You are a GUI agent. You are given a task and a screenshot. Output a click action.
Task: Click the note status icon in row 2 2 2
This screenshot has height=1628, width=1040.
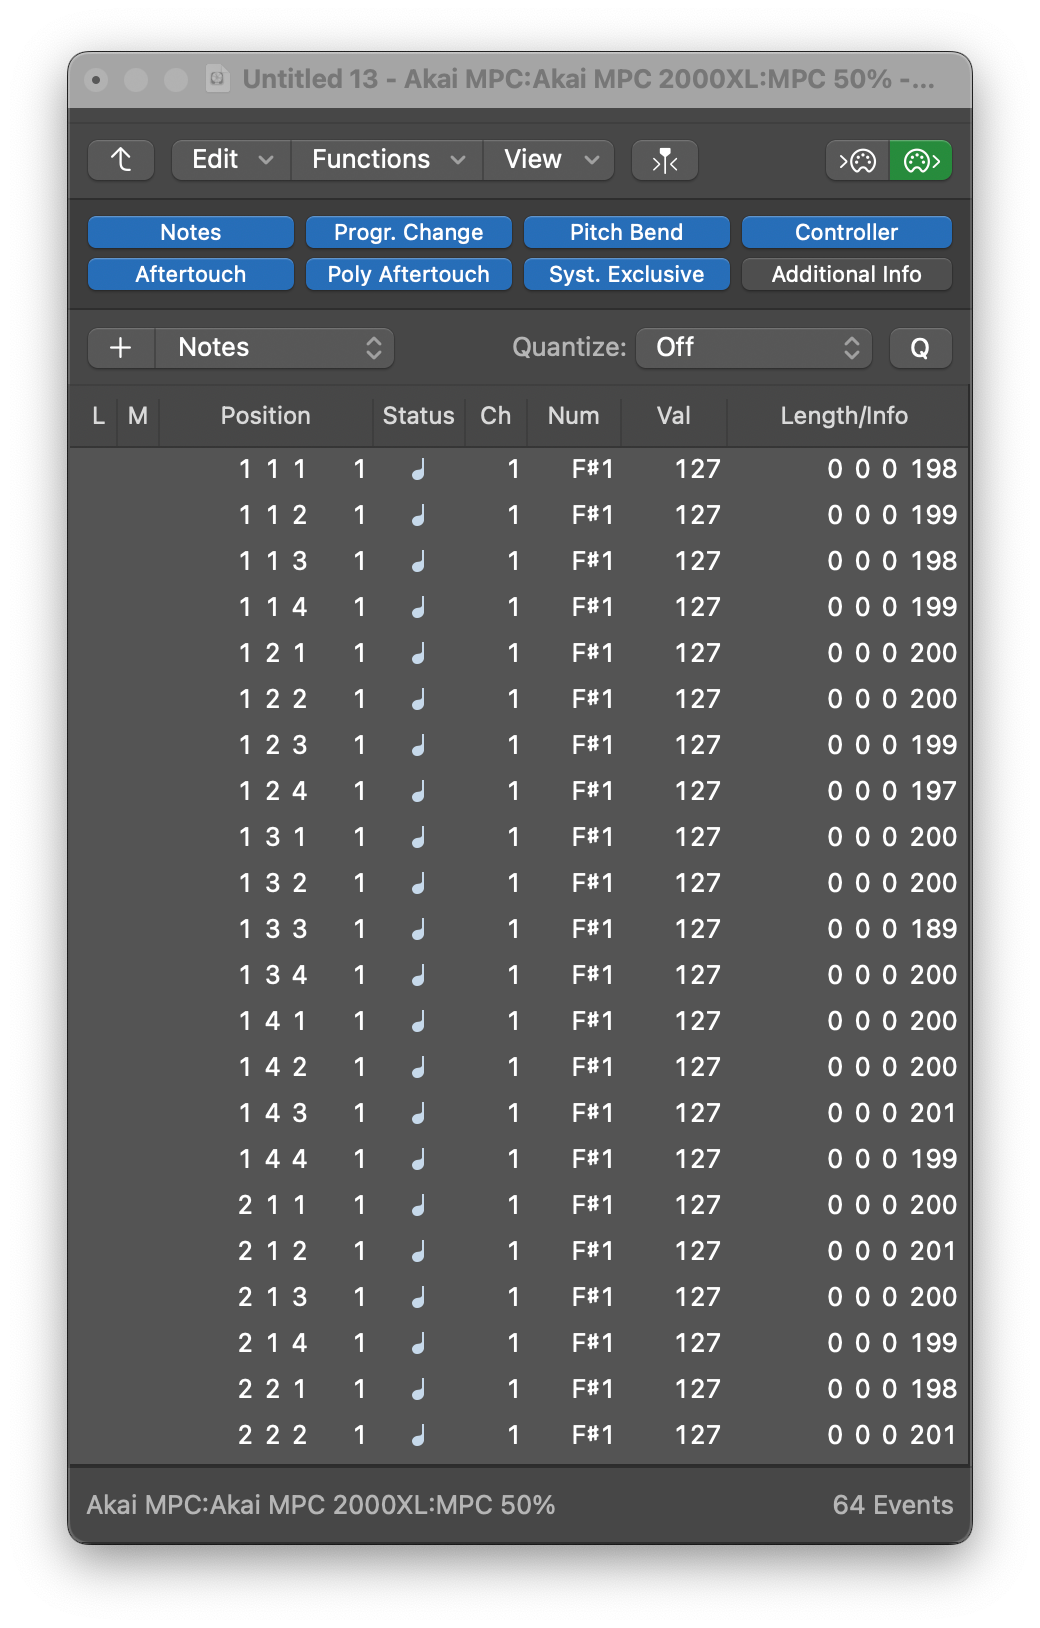(x=418, y=1435)
